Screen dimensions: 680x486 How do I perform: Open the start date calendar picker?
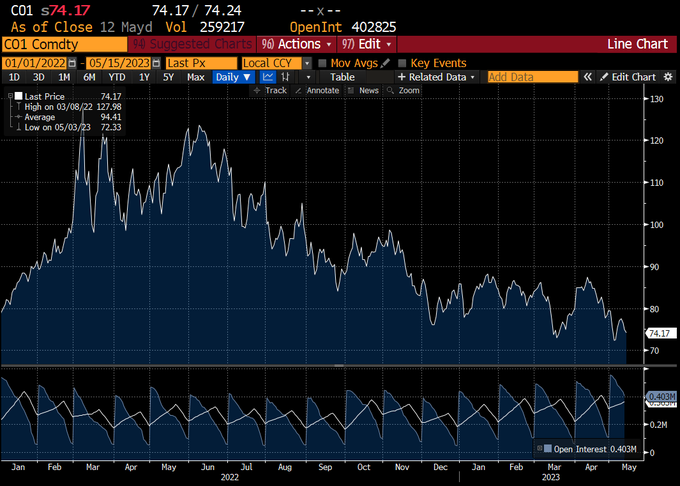(x=72, y=63)
